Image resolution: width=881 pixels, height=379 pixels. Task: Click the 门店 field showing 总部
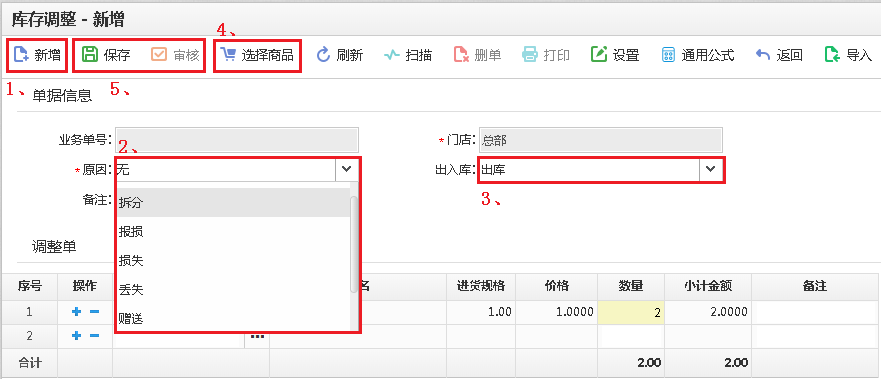601,140
